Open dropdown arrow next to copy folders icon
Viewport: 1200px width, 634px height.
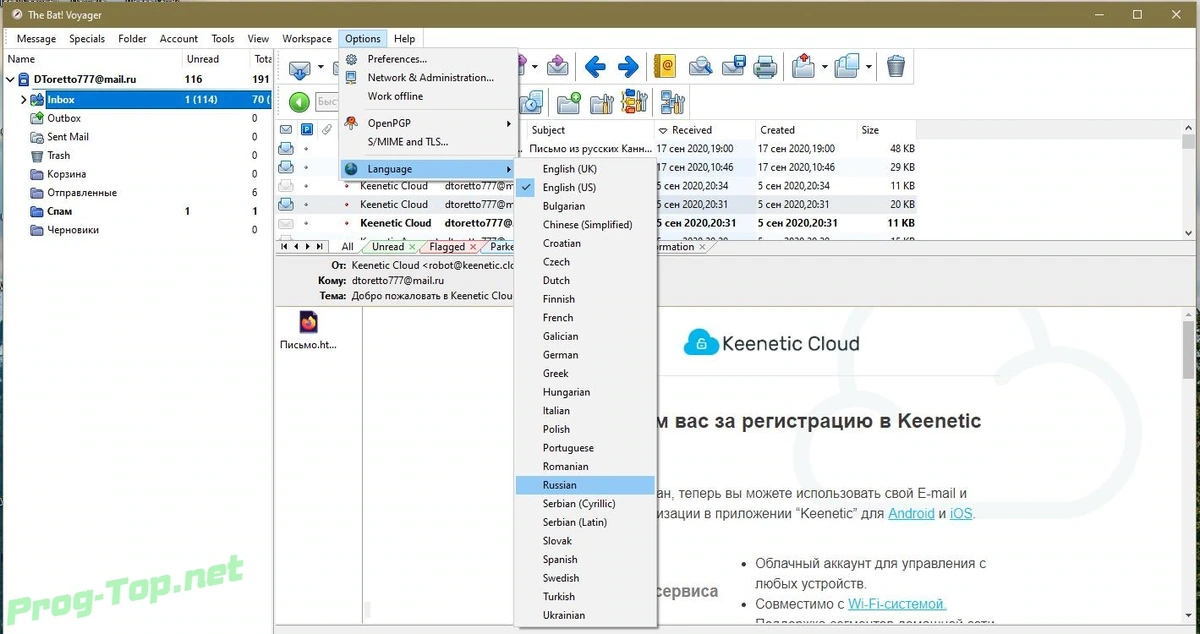868,67
